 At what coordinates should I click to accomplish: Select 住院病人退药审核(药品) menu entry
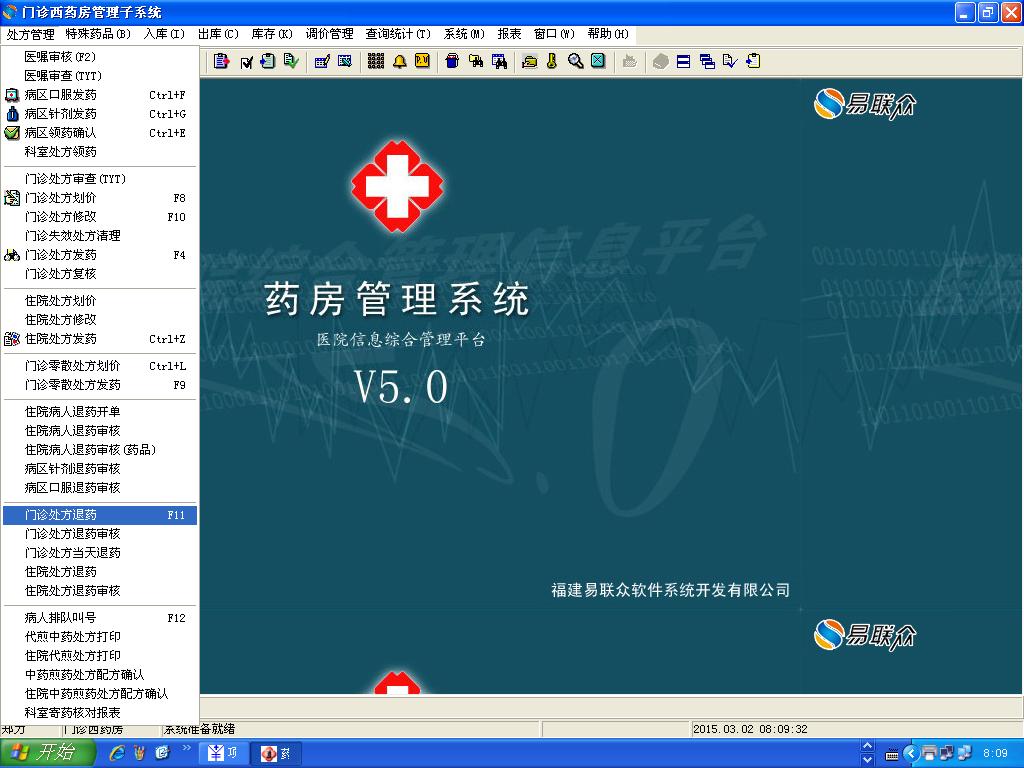pyautogui.click(x=100, y=449)
